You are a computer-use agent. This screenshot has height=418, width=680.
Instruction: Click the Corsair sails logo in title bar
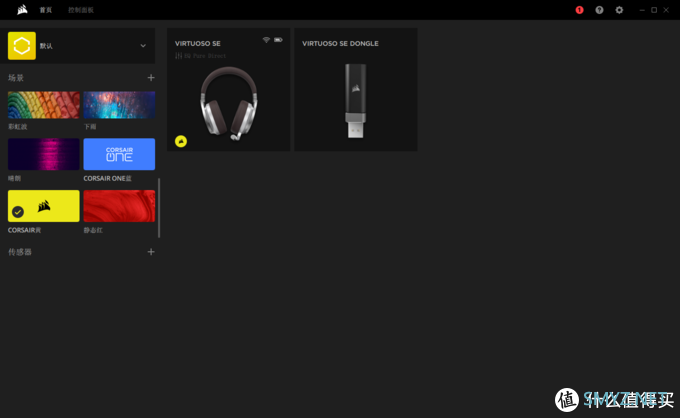click(x=22, y=10)
